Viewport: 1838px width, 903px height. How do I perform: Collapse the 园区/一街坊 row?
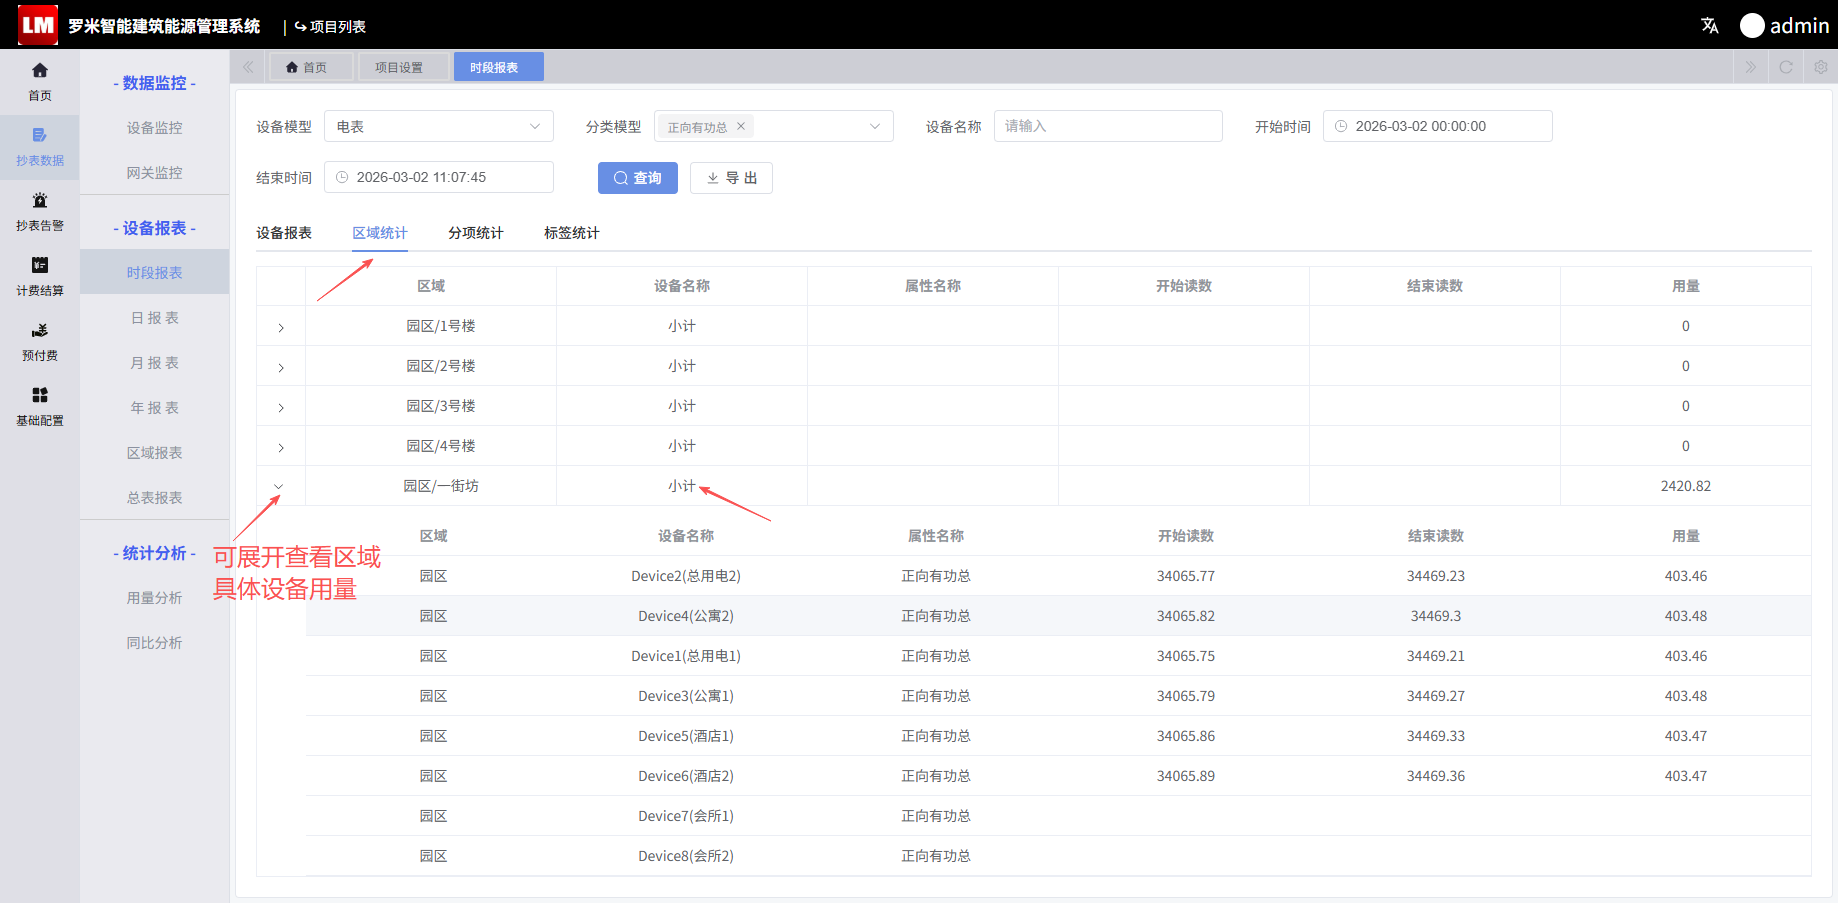279,486
